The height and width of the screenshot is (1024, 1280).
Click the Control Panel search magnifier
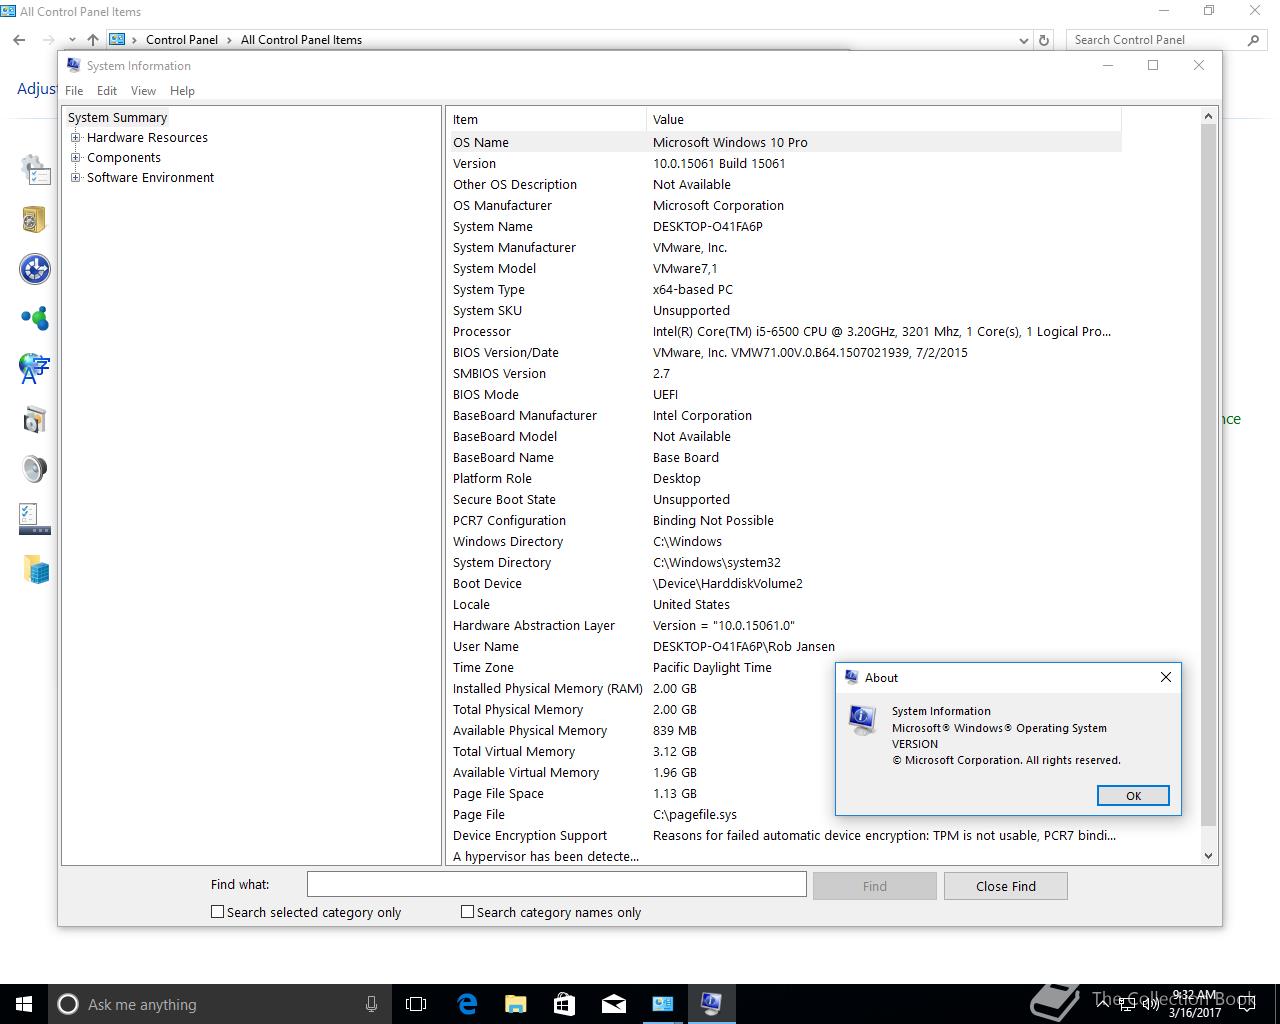[x=1254, y=40]
